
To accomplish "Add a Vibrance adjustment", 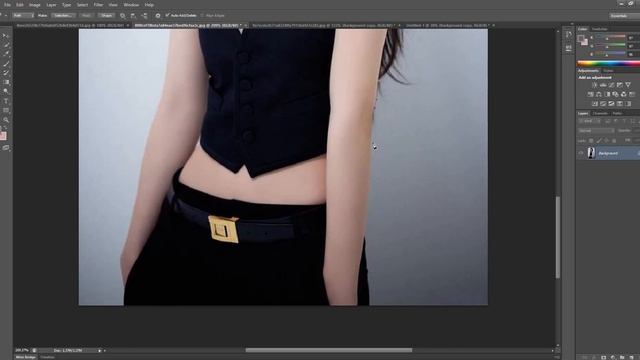I will click(x=628, y=85).
